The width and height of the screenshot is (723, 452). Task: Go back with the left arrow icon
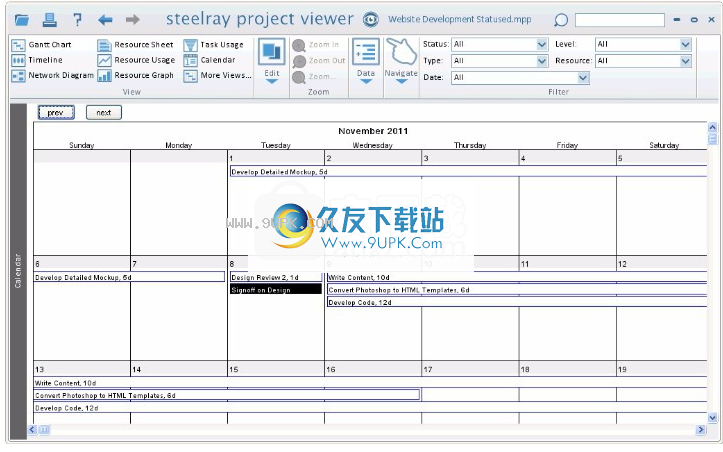(105, 19)
